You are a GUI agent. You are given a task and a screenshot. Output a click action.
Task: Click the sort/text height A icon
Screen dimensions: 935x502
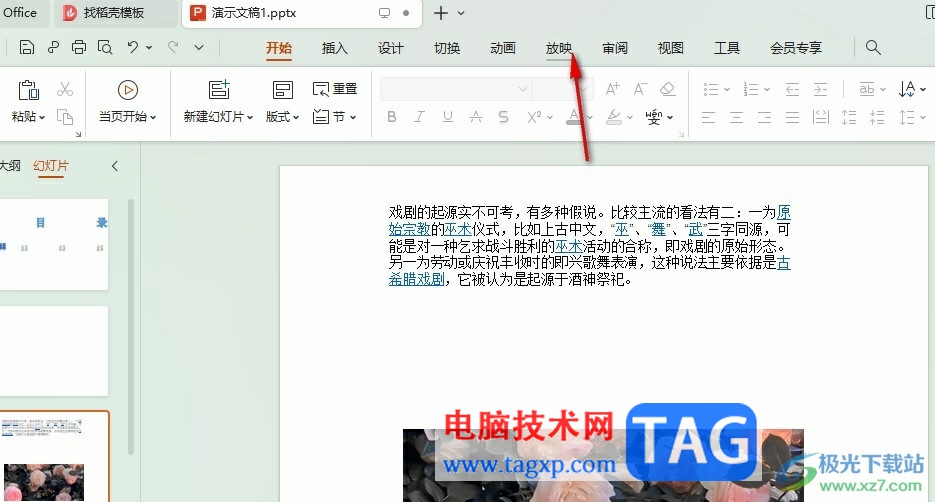click(x=907, y=89)
